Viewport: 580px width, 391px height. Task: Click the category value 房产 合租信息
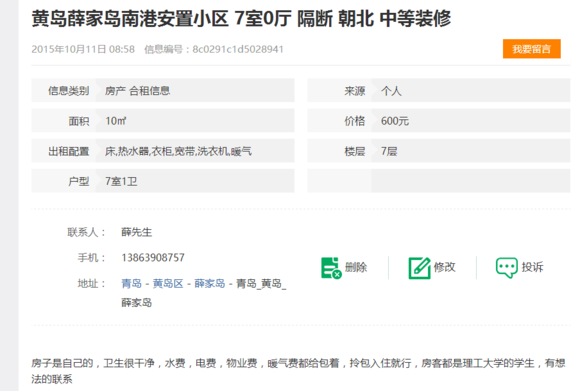click(137, 91)
